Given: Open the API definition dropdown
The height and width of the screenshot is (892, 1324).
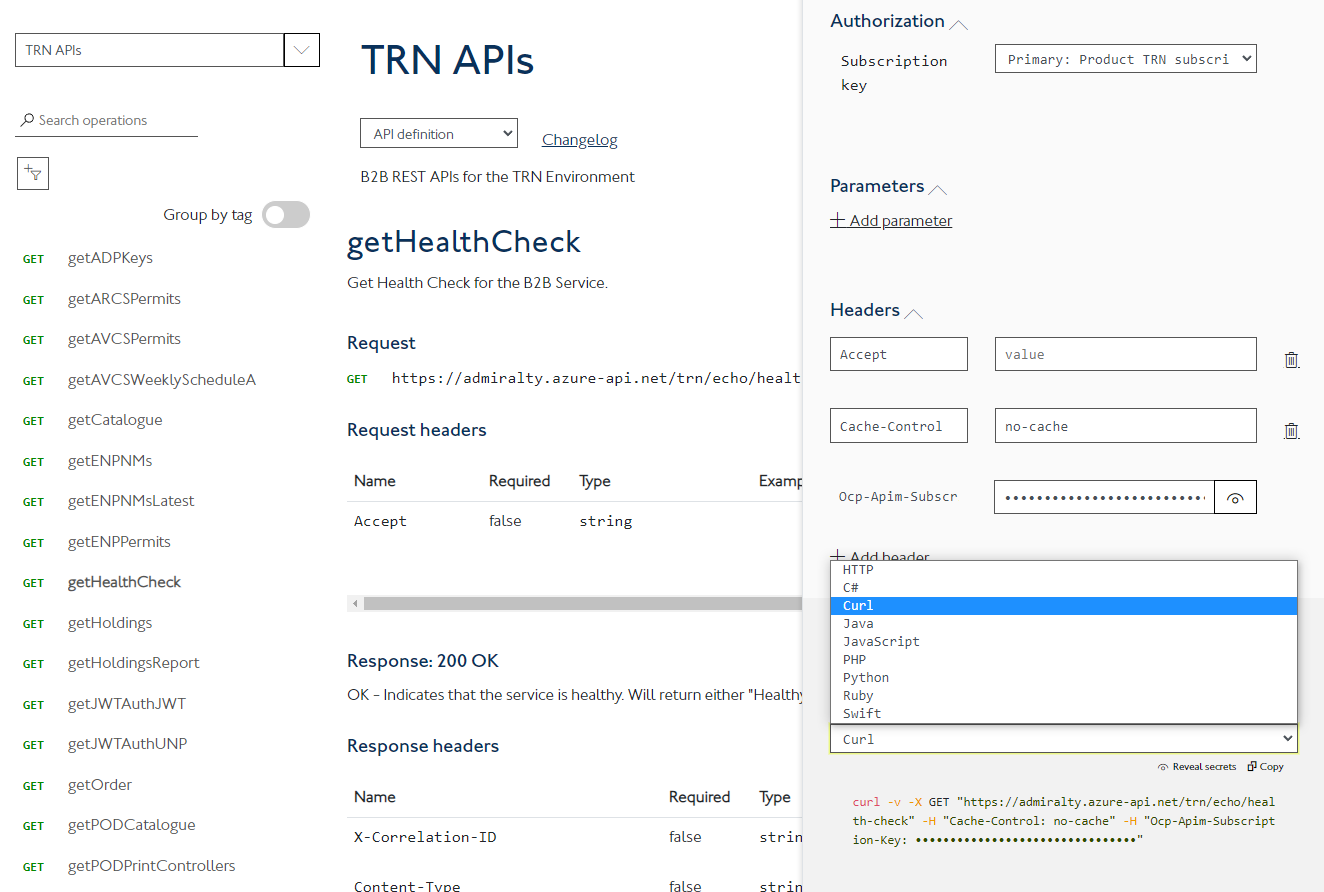Looking at the screenshot, I should [438, 134].
